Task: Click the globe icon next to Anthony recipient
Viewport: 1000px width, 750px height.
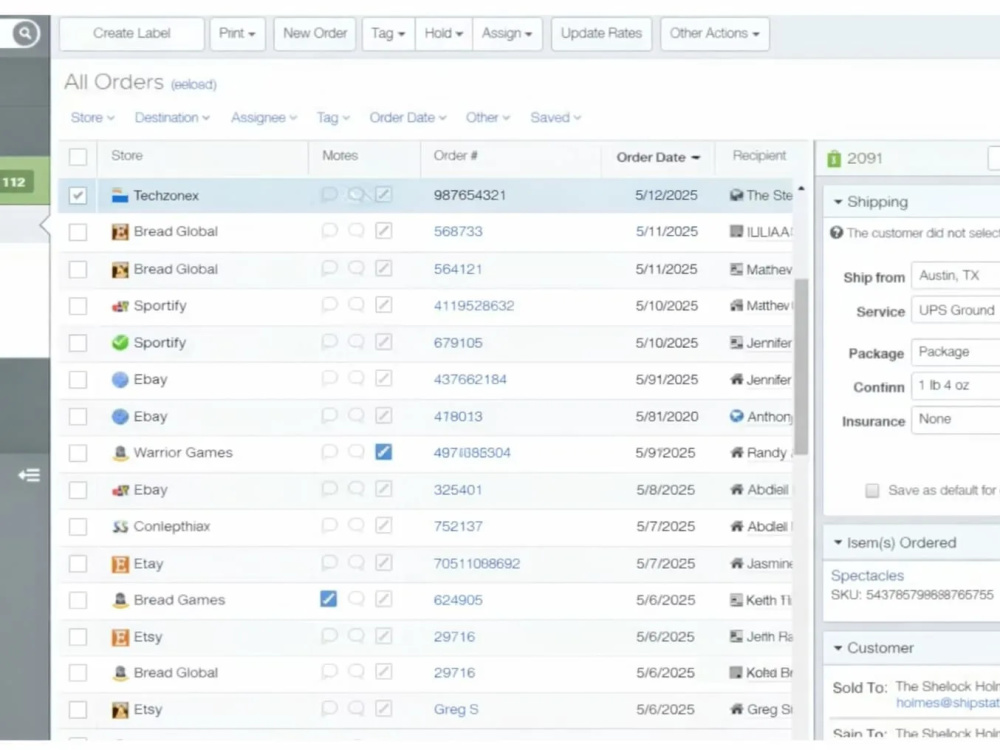Action: (737, 416)
